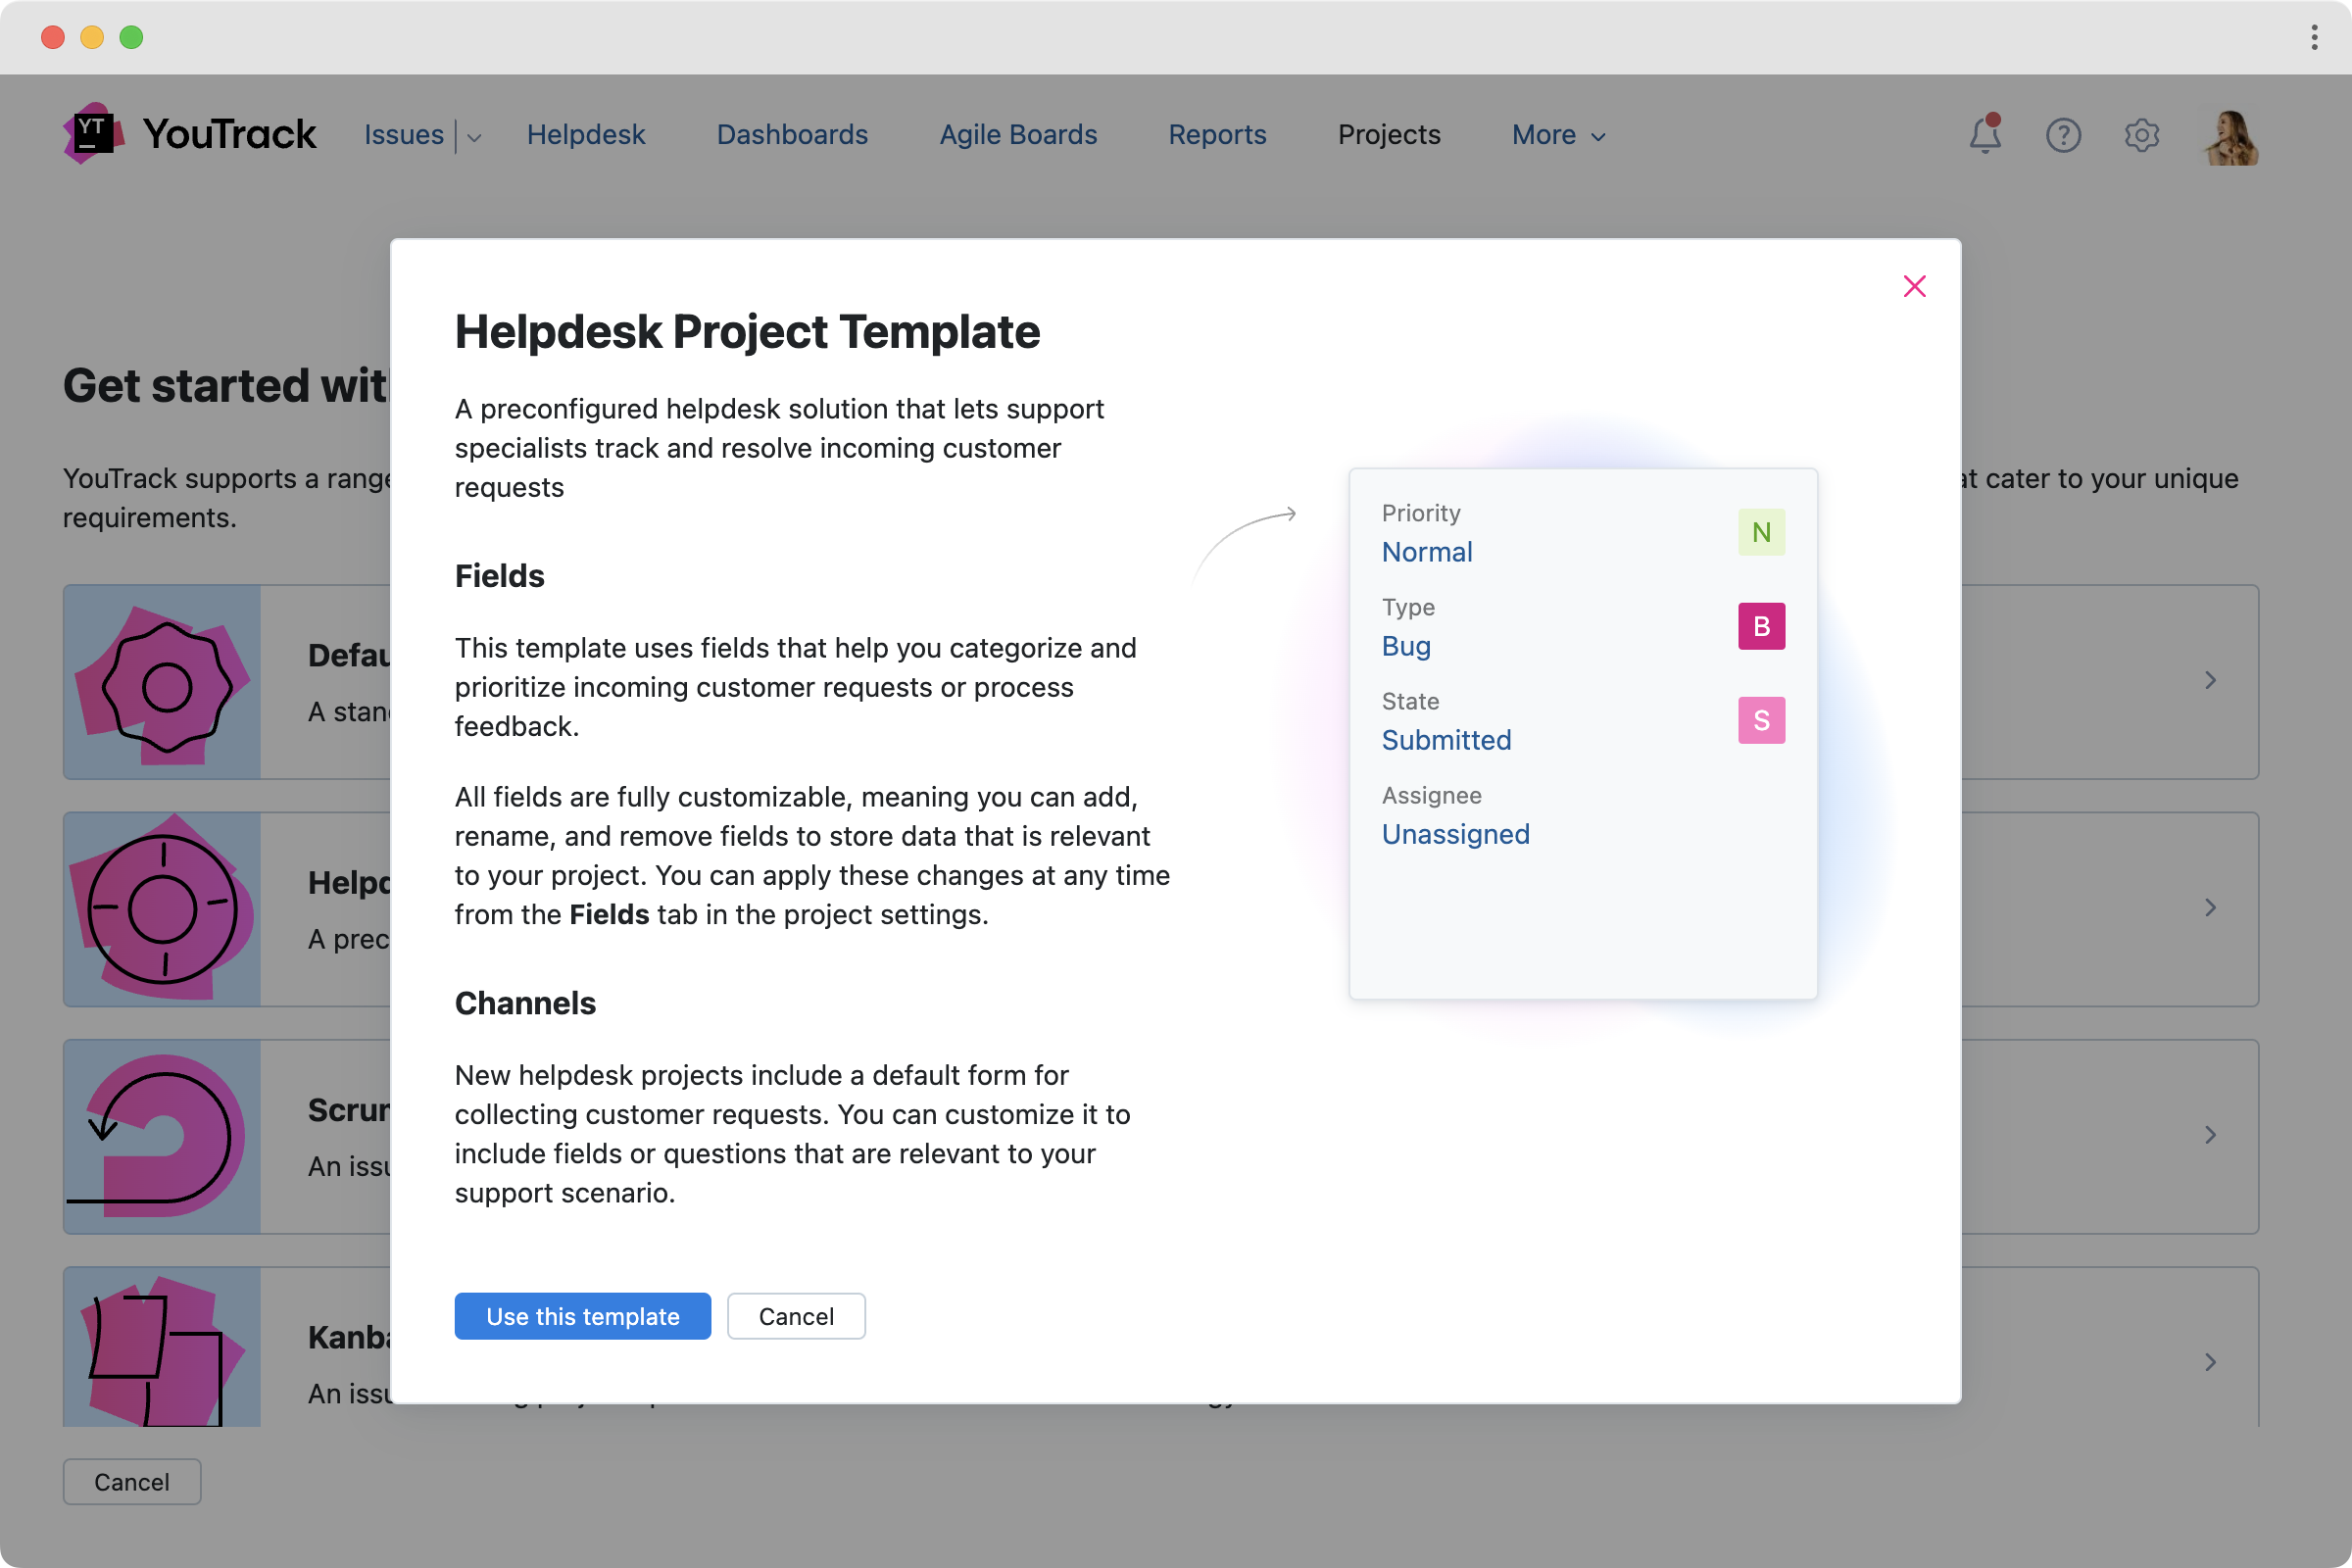Open the Agile Boards menu item
Screen dimensions: 2352x1568
pyautogui.click(x=1018, y=135)
